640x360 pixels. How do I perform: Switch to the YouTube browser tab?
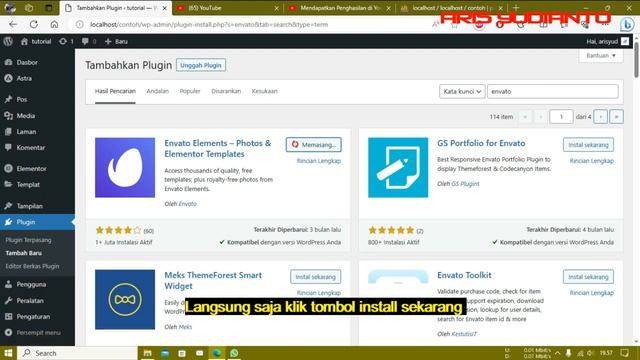click(227, 8)
